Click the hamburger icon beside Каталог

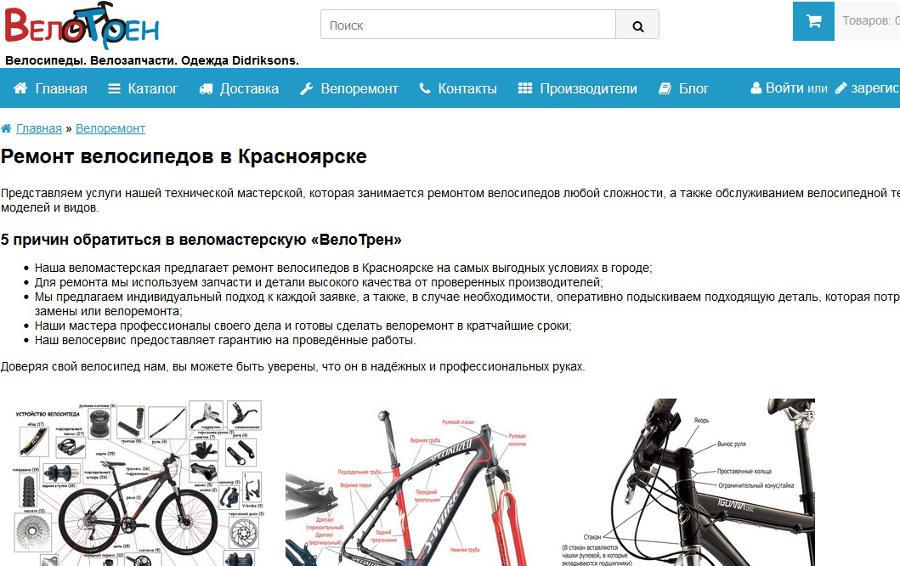pyautogui.click(x=115, y=89)
